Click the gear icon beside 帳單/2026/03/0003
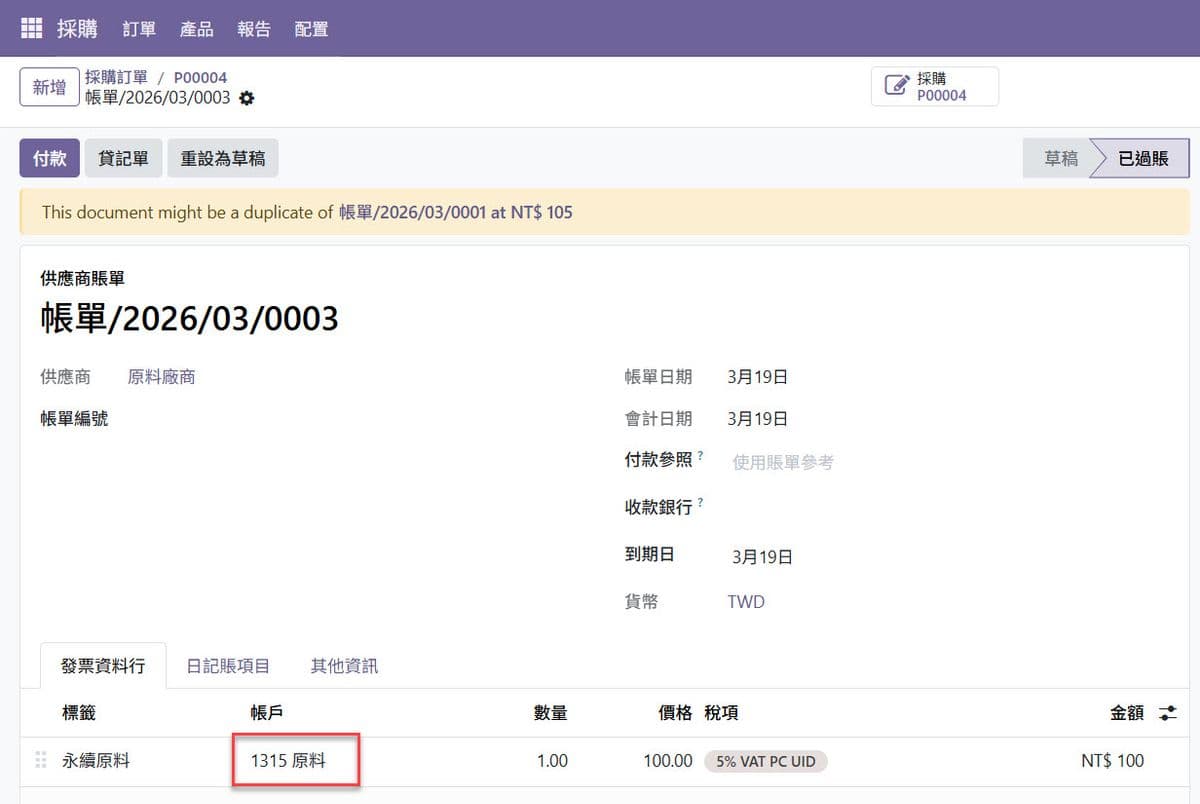 [x=247, y=98]
